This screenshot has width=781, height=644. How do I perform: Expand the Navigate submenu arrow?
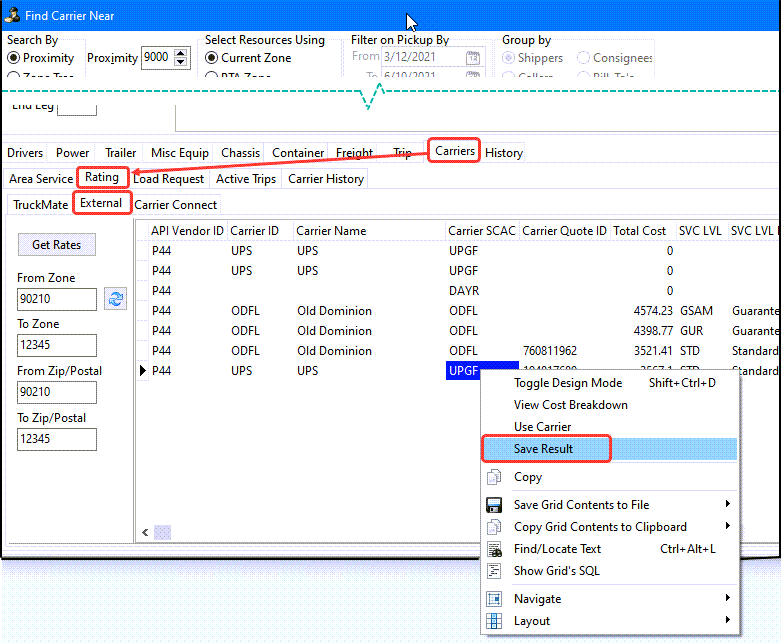pyautogui.click(x=727, y=599)
